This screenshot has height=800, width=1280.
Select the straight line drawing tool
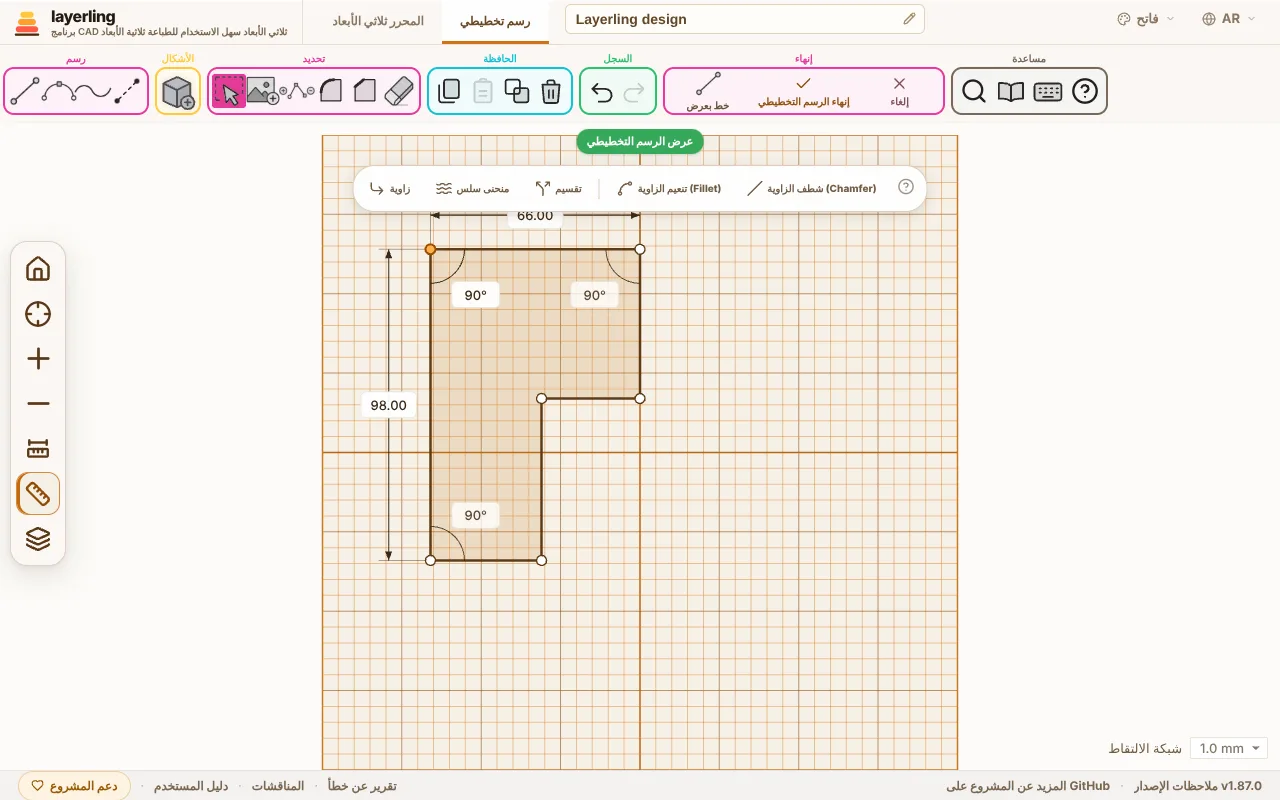coord(25,91)
